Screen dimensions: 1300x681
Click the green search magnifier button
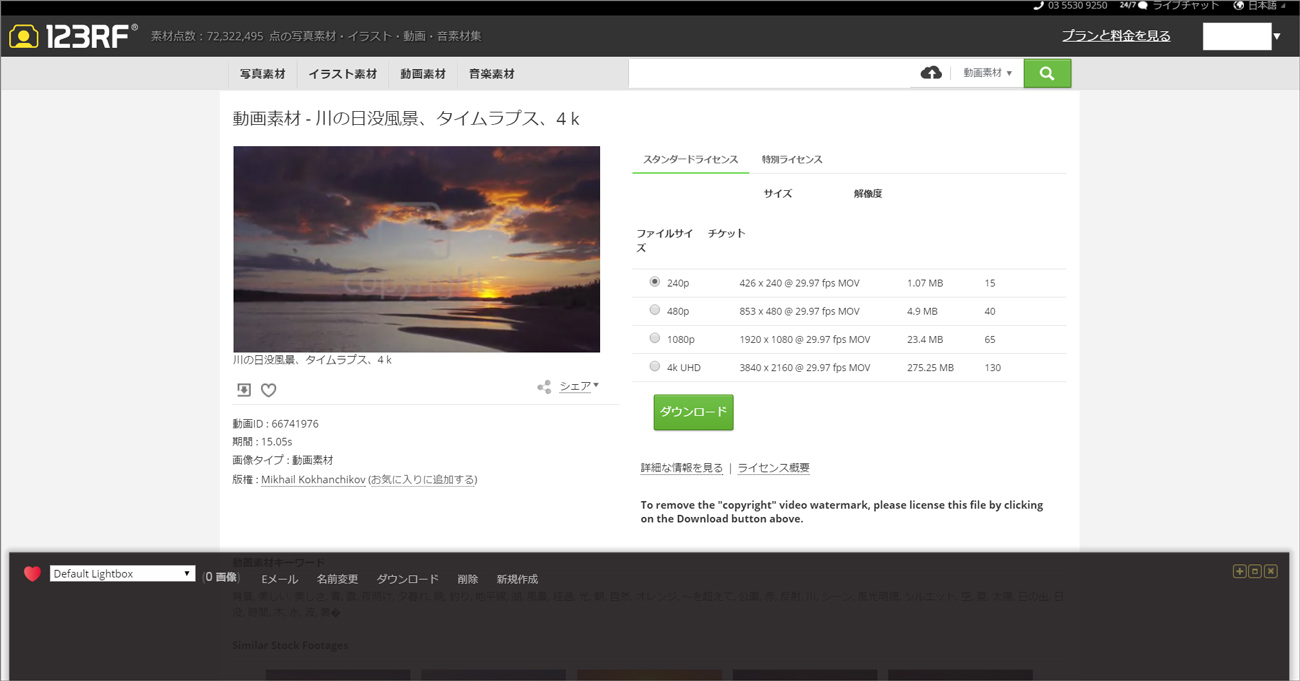coord(1047,73)
